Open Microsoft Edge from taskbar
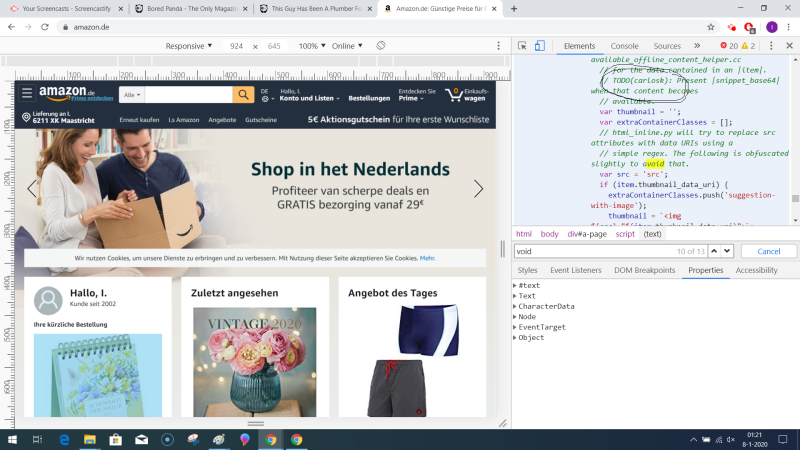 [x=64, y=439]
